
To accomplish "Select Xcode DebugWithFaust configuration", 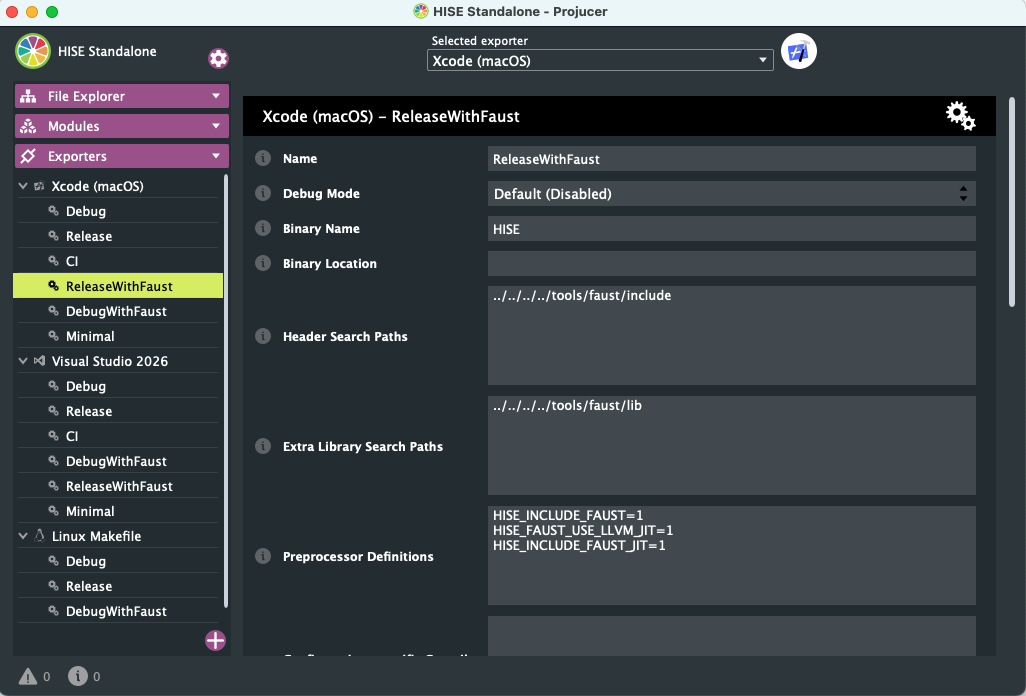I will coord(118,311).
